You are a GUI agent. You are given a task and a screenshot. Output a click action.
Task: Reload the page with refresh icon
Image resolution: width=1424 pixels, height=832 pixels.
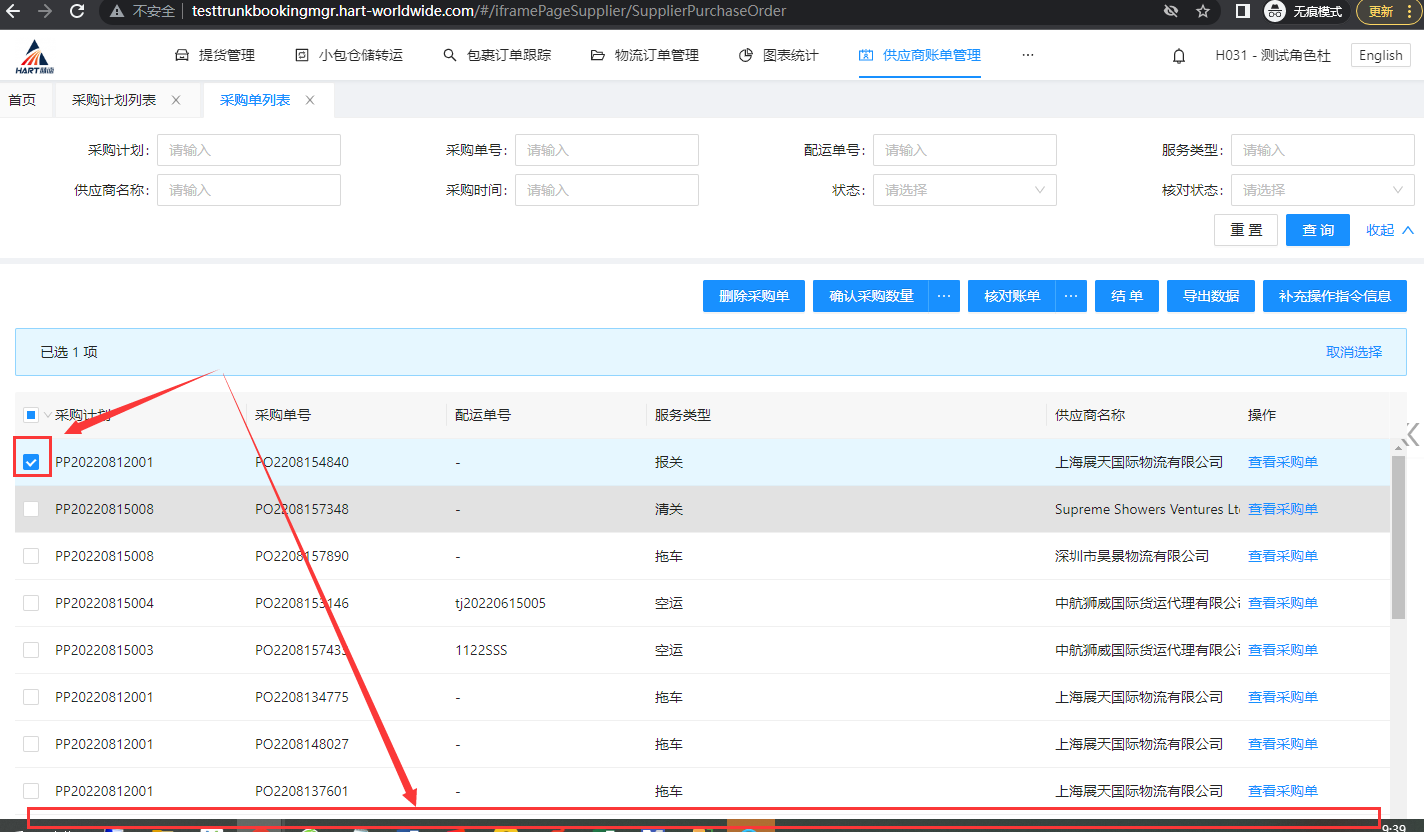point(77,11)
